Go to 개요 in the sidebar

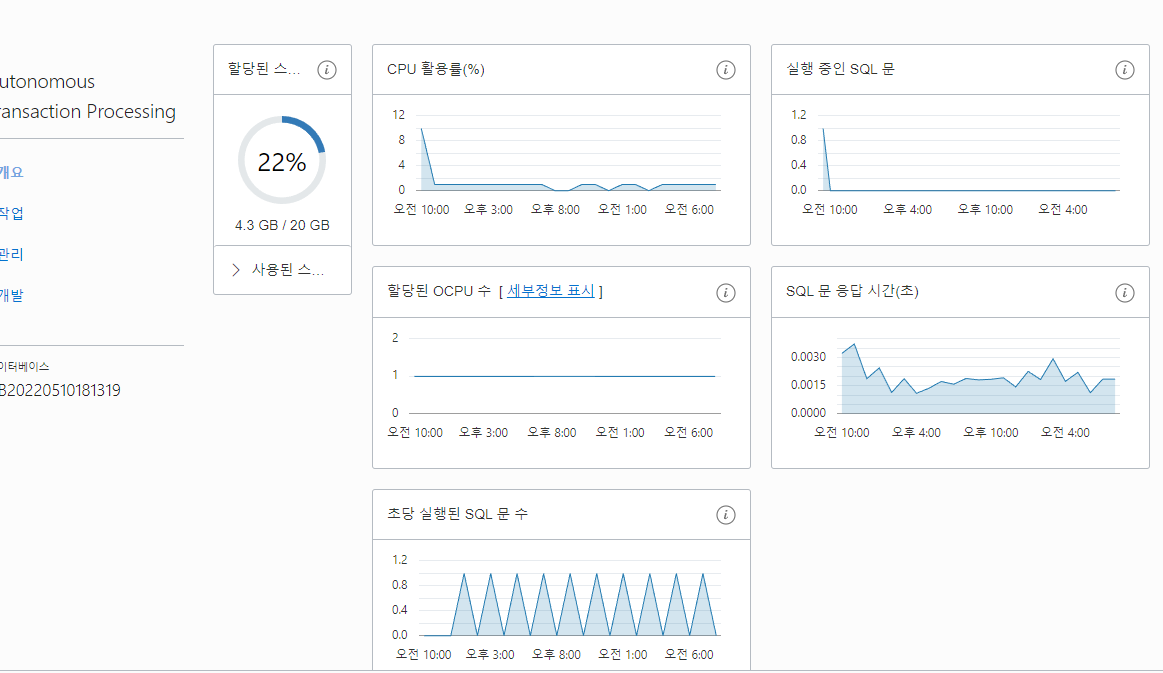[x=11, y=172]
